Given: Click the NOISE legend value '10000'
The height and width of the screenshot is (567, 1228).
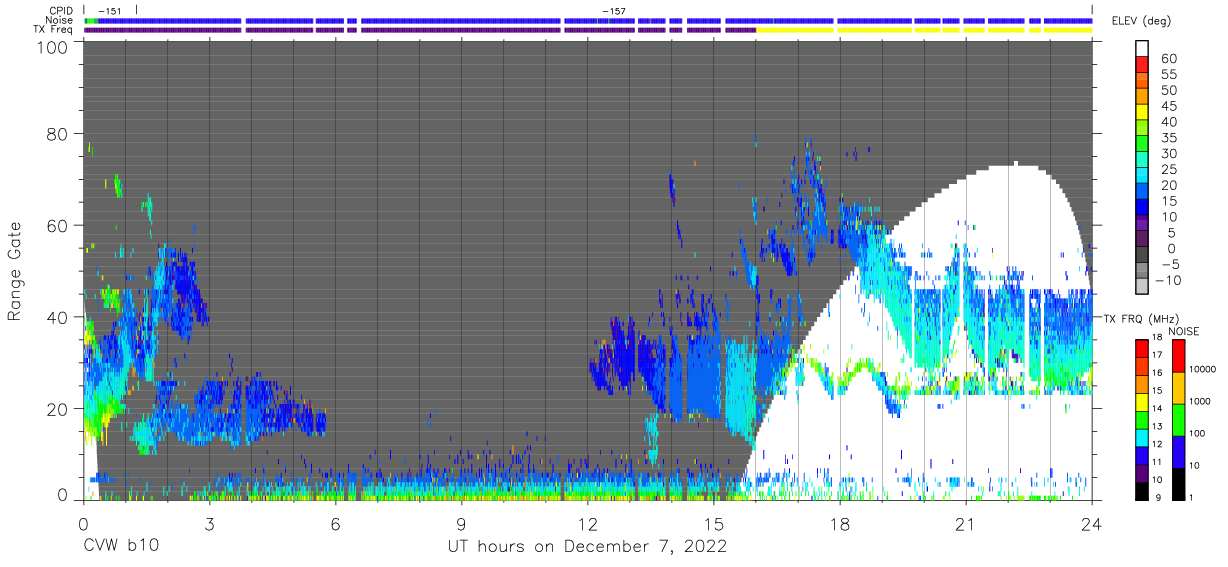Looking at the screenshot, I should tap(1203, 370).
